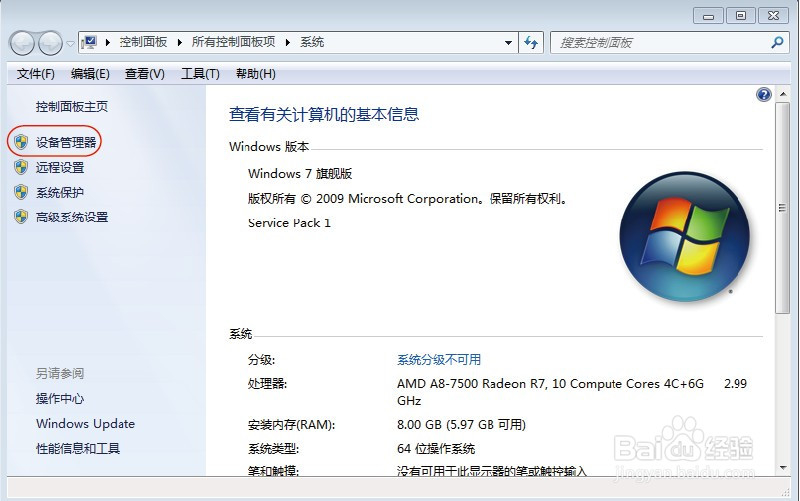The height and width of the screenshot is (501, 800).
Task: Click the computer icon in the address bar
Action: [89, 42]
